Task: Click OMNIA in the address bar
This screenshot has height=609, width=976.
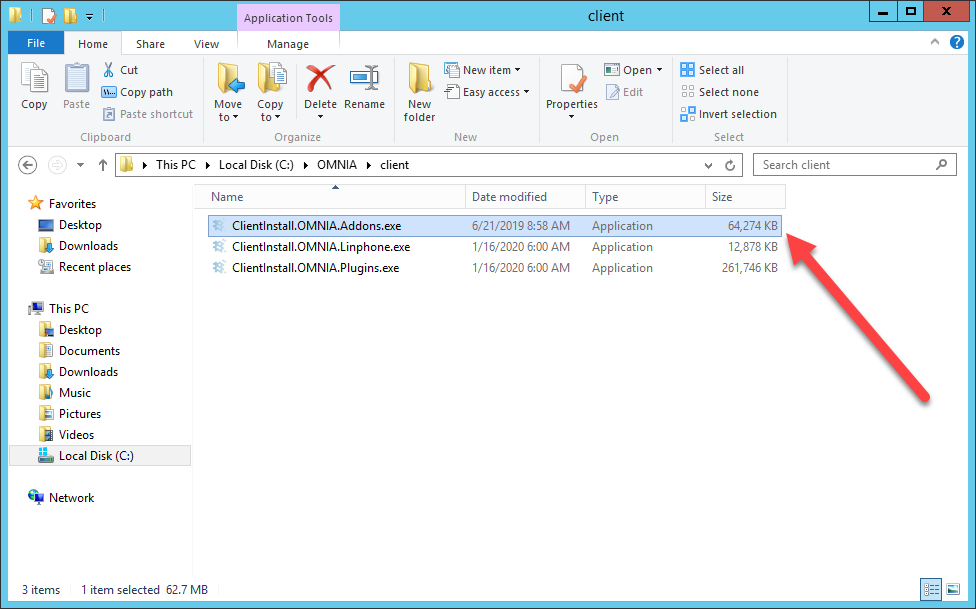Action: click(337, 165)
